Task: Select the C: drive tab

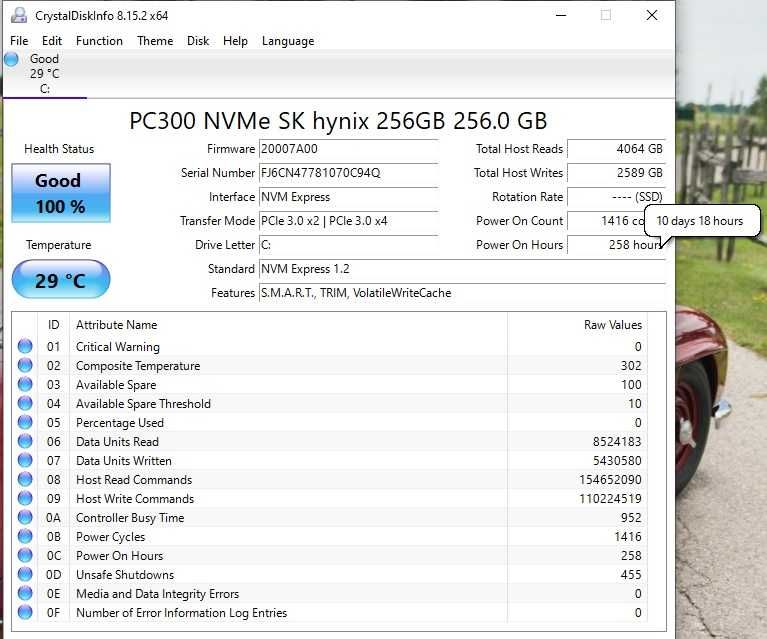Action: tap(45, 74)
